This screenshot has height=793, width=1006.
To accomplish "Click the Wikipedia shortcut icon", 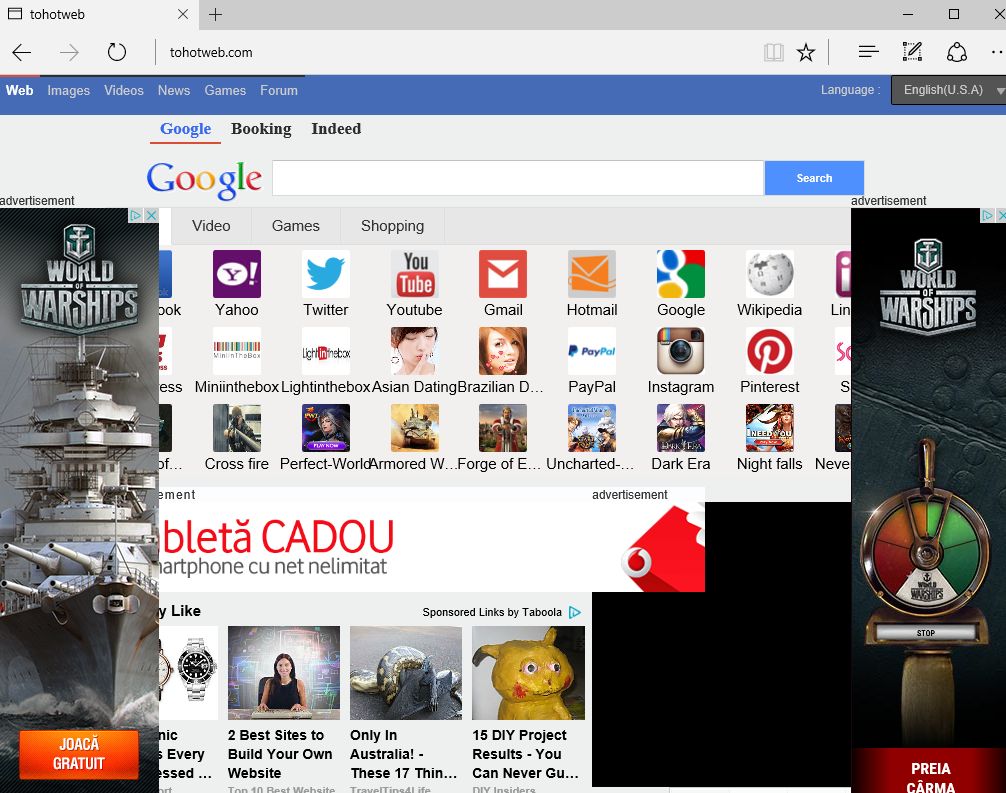I will pos(769,272).
